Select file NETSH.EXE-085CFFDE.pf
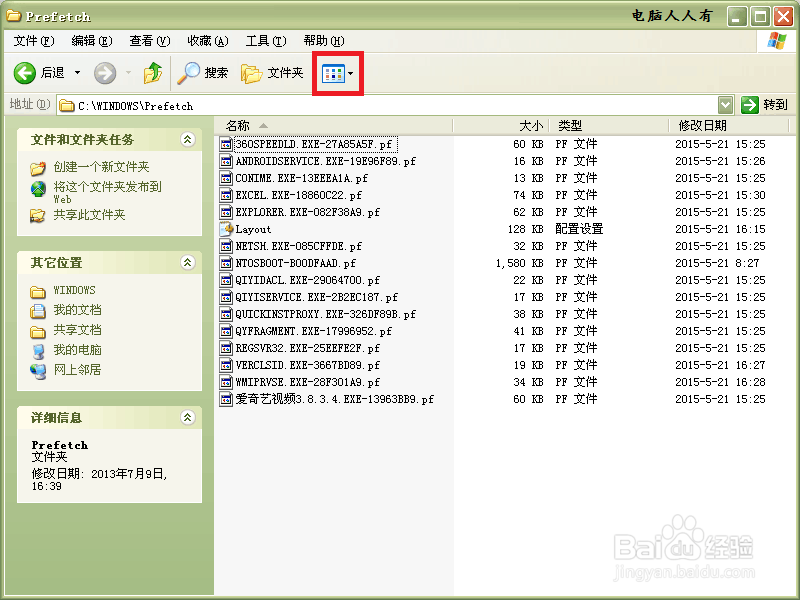 (298, 246)
